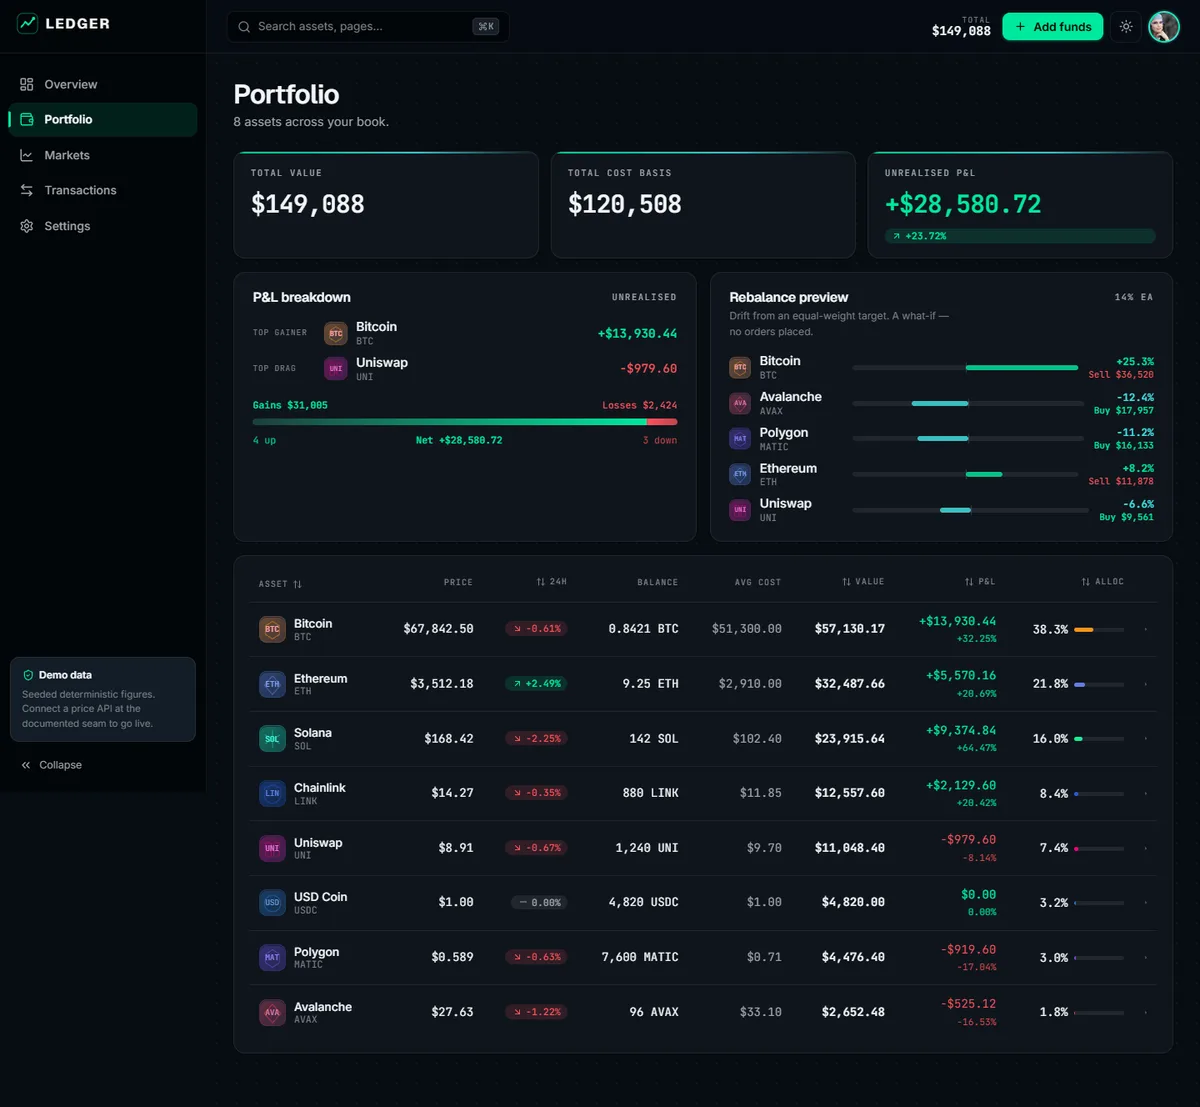Click the Uniswap icon in P&L breakdown
Image resolution: width=1200 pixels, height=1107 pixels.
coord(336,369)
